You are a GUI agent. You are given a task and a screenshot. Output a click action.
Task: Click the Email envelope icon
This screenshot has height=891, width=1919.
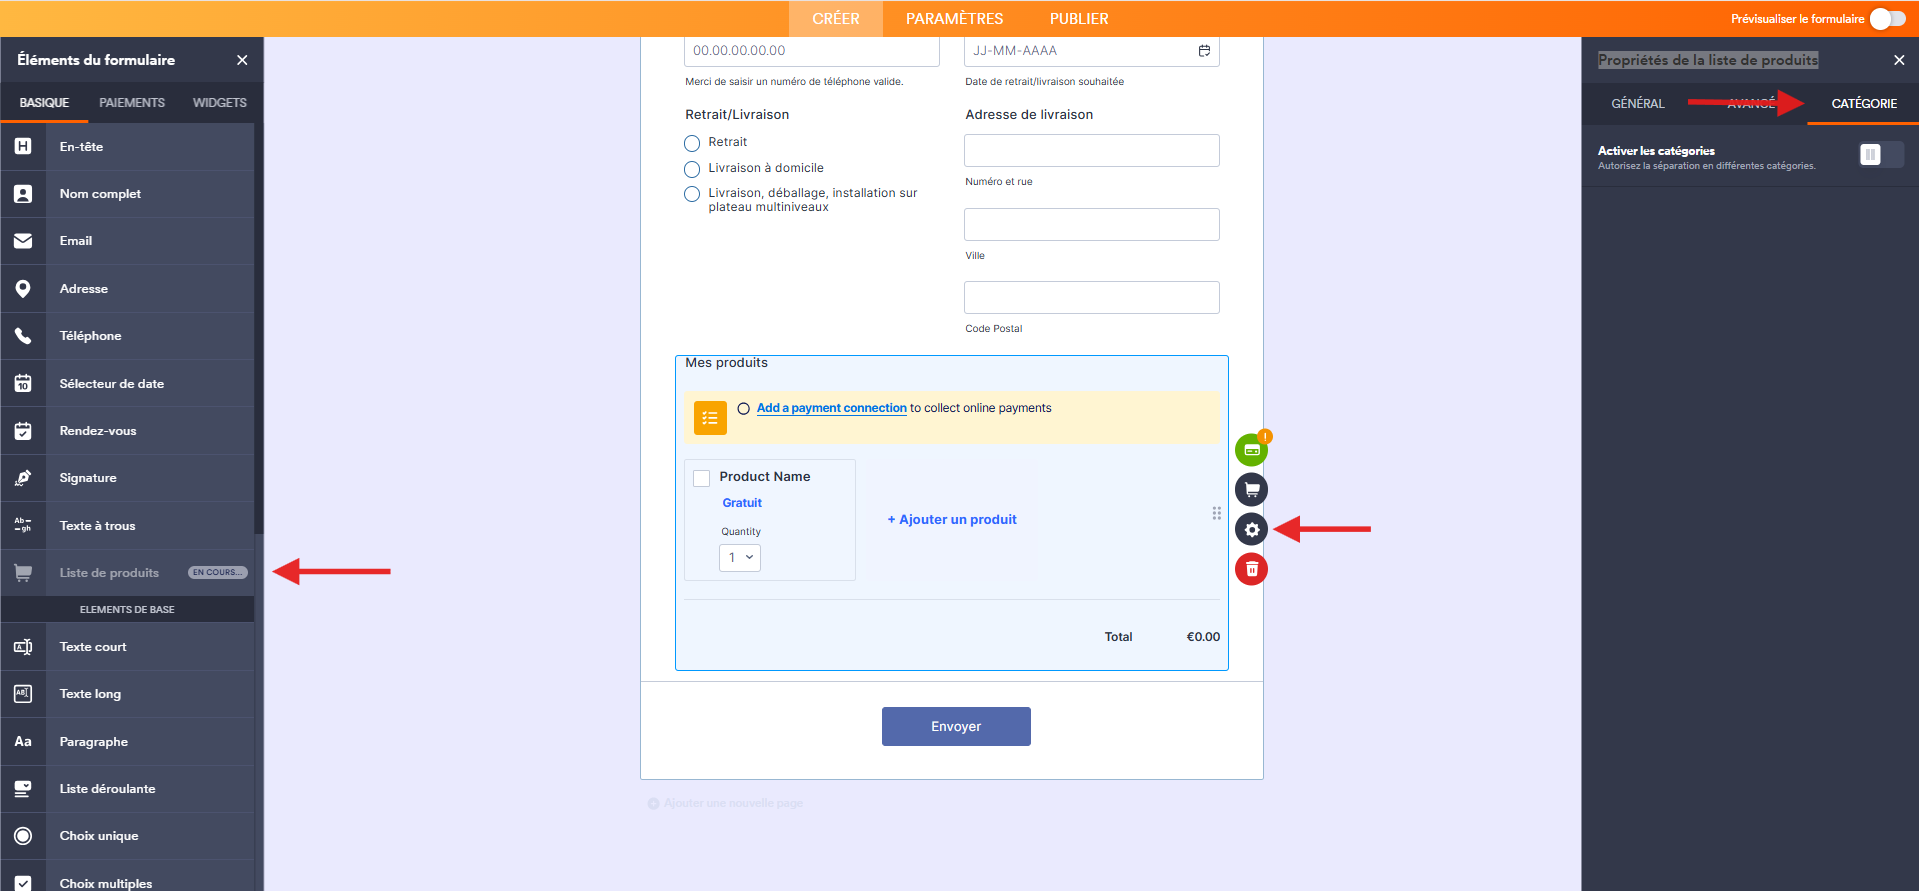click(23, 241)
